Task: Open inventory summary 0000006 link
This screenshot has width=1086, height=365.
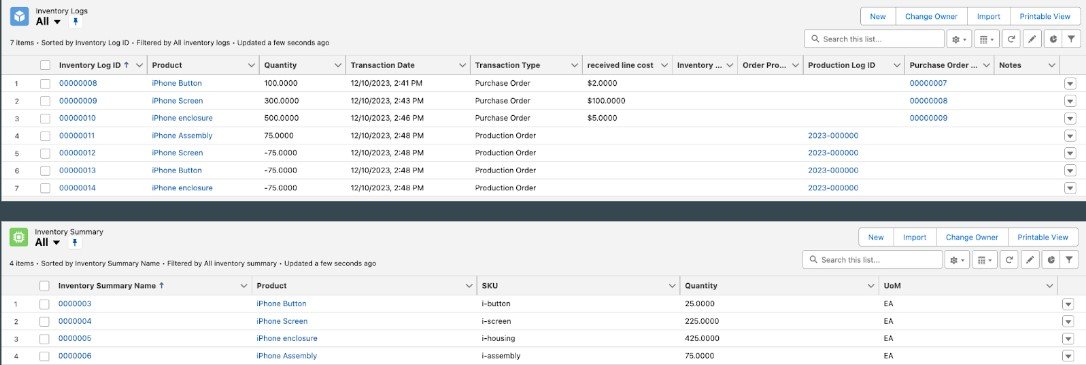Action: point(75,356)
